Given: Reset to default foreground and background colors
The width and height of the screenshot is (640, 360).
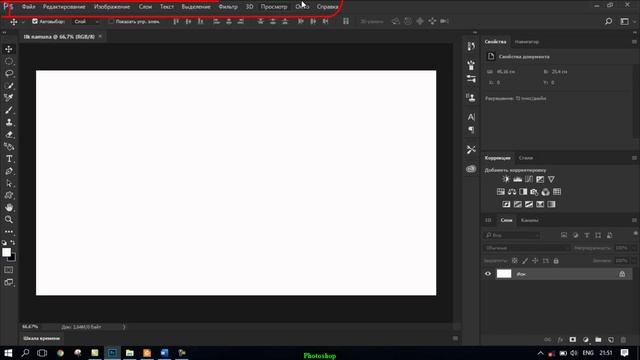Looking at the screenshot, I should (x=4, y=242).
